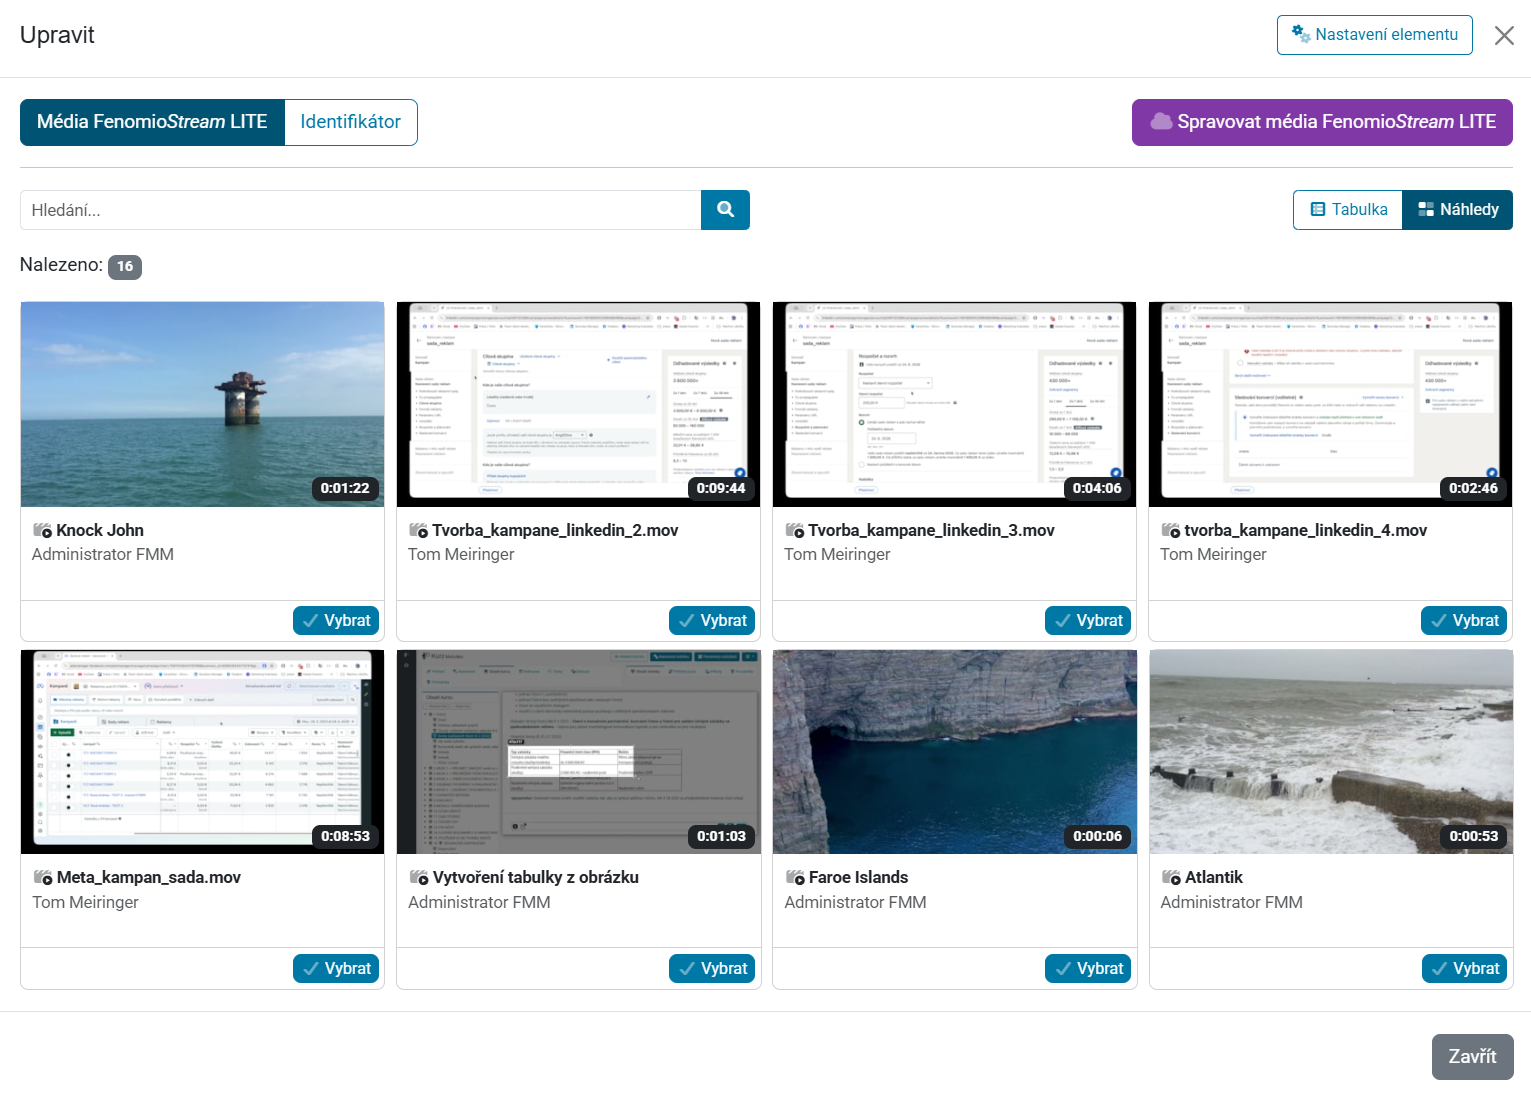Select Knock John with its Vybrat button
This screenshot has width=1531, height=1095.
pyautogui.click(x=336, y=621)
